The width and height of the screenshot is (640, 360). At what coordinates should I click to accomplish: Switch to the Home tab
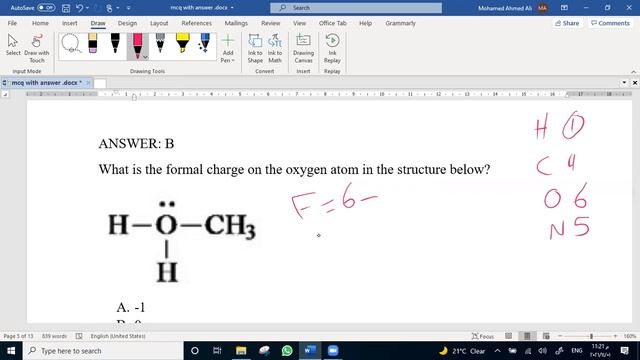pos(40,23)
